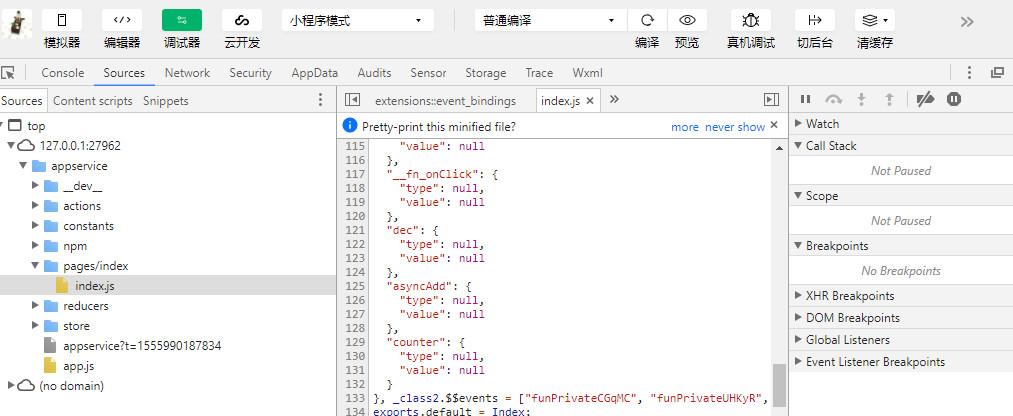
Task: Open the editor (编辑器) code icon
Action: (x=122, y=20)
